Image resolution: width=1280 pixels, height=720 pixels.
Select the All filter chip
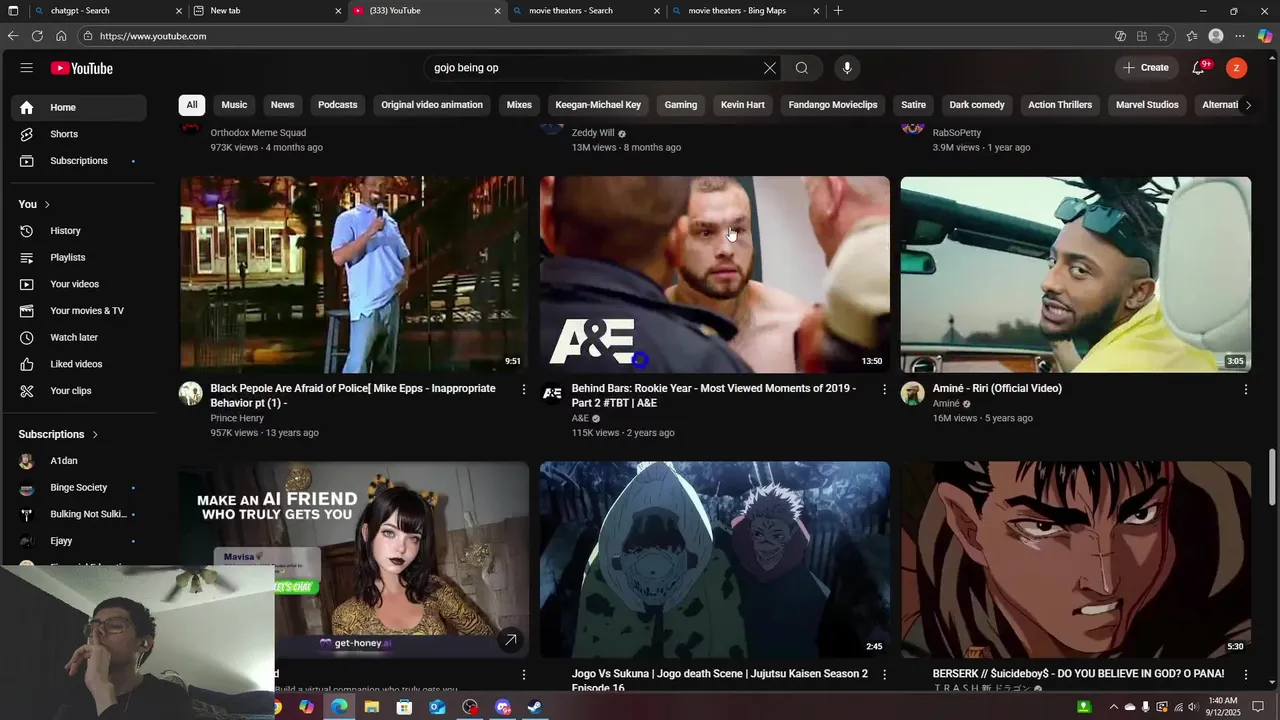[x=192, y=105]
